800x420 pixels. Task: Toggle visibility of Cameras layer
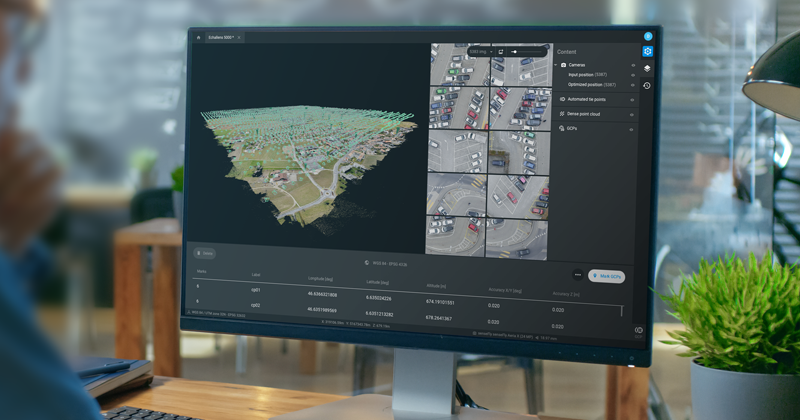tap(633, 65)
